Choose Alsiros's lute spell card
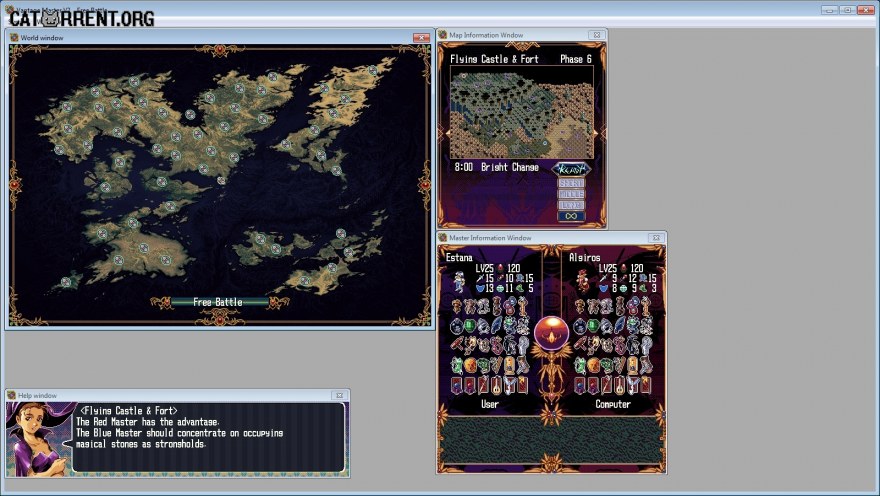 (620, 385)
